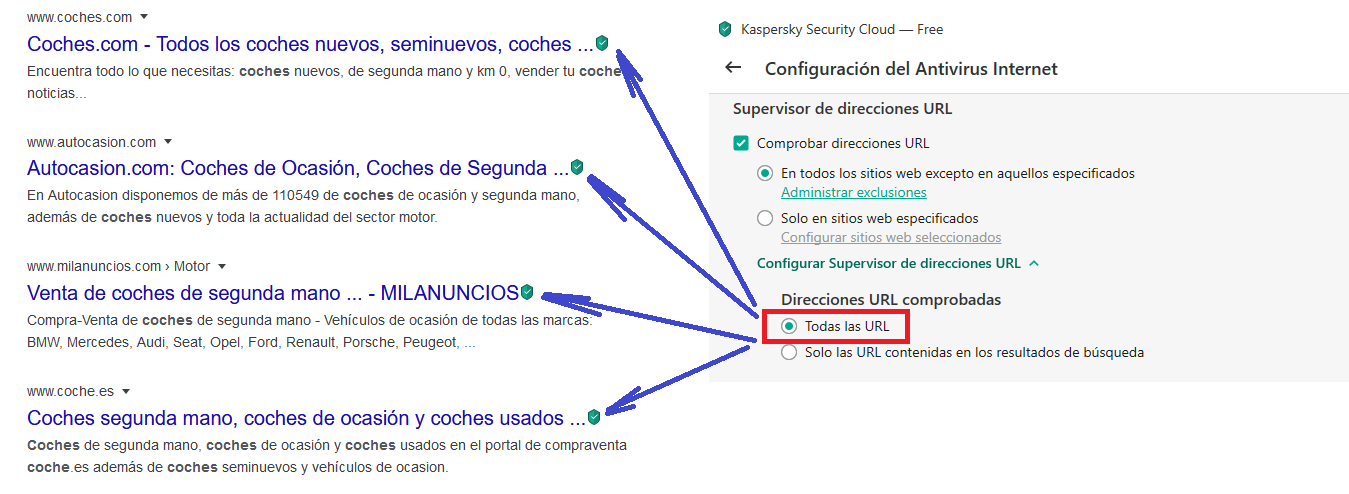The image size is (1349, 494).
Task: Select Todas las URL radio button
Action: tap(789, 326)
